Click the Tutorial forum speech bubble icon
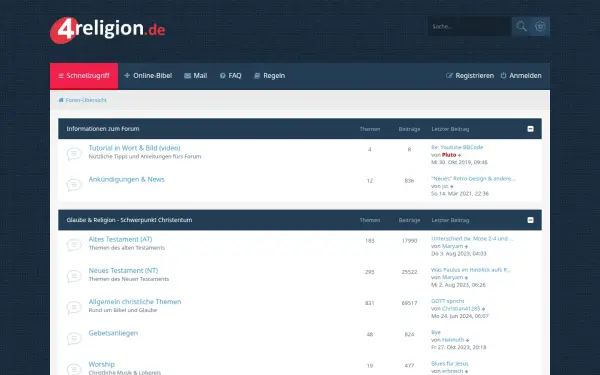 [x=74, y=154]
